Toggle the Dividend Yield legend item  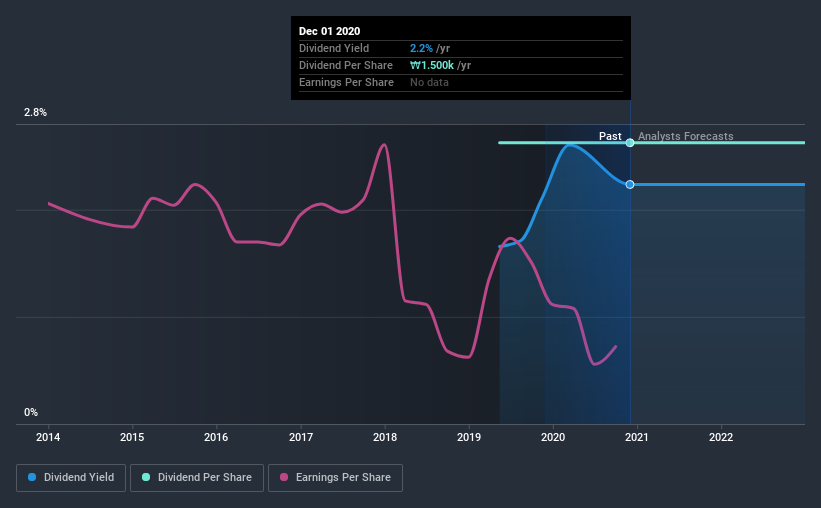click(72, 478)
